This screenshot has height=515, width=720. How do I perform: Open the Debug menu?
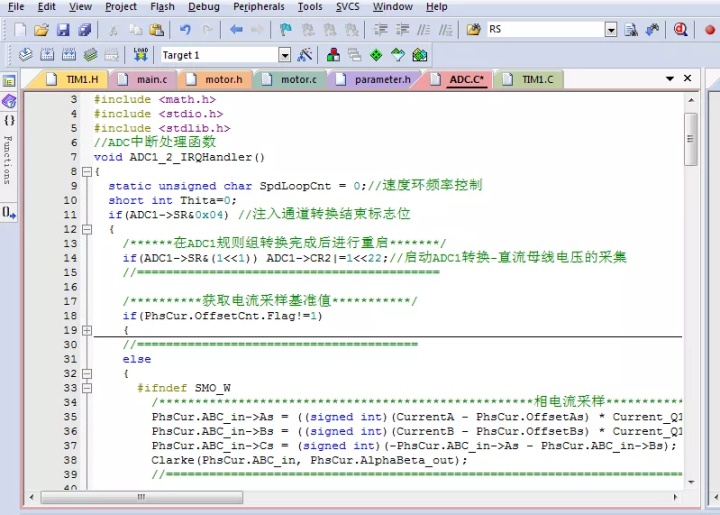pos(204,7)
